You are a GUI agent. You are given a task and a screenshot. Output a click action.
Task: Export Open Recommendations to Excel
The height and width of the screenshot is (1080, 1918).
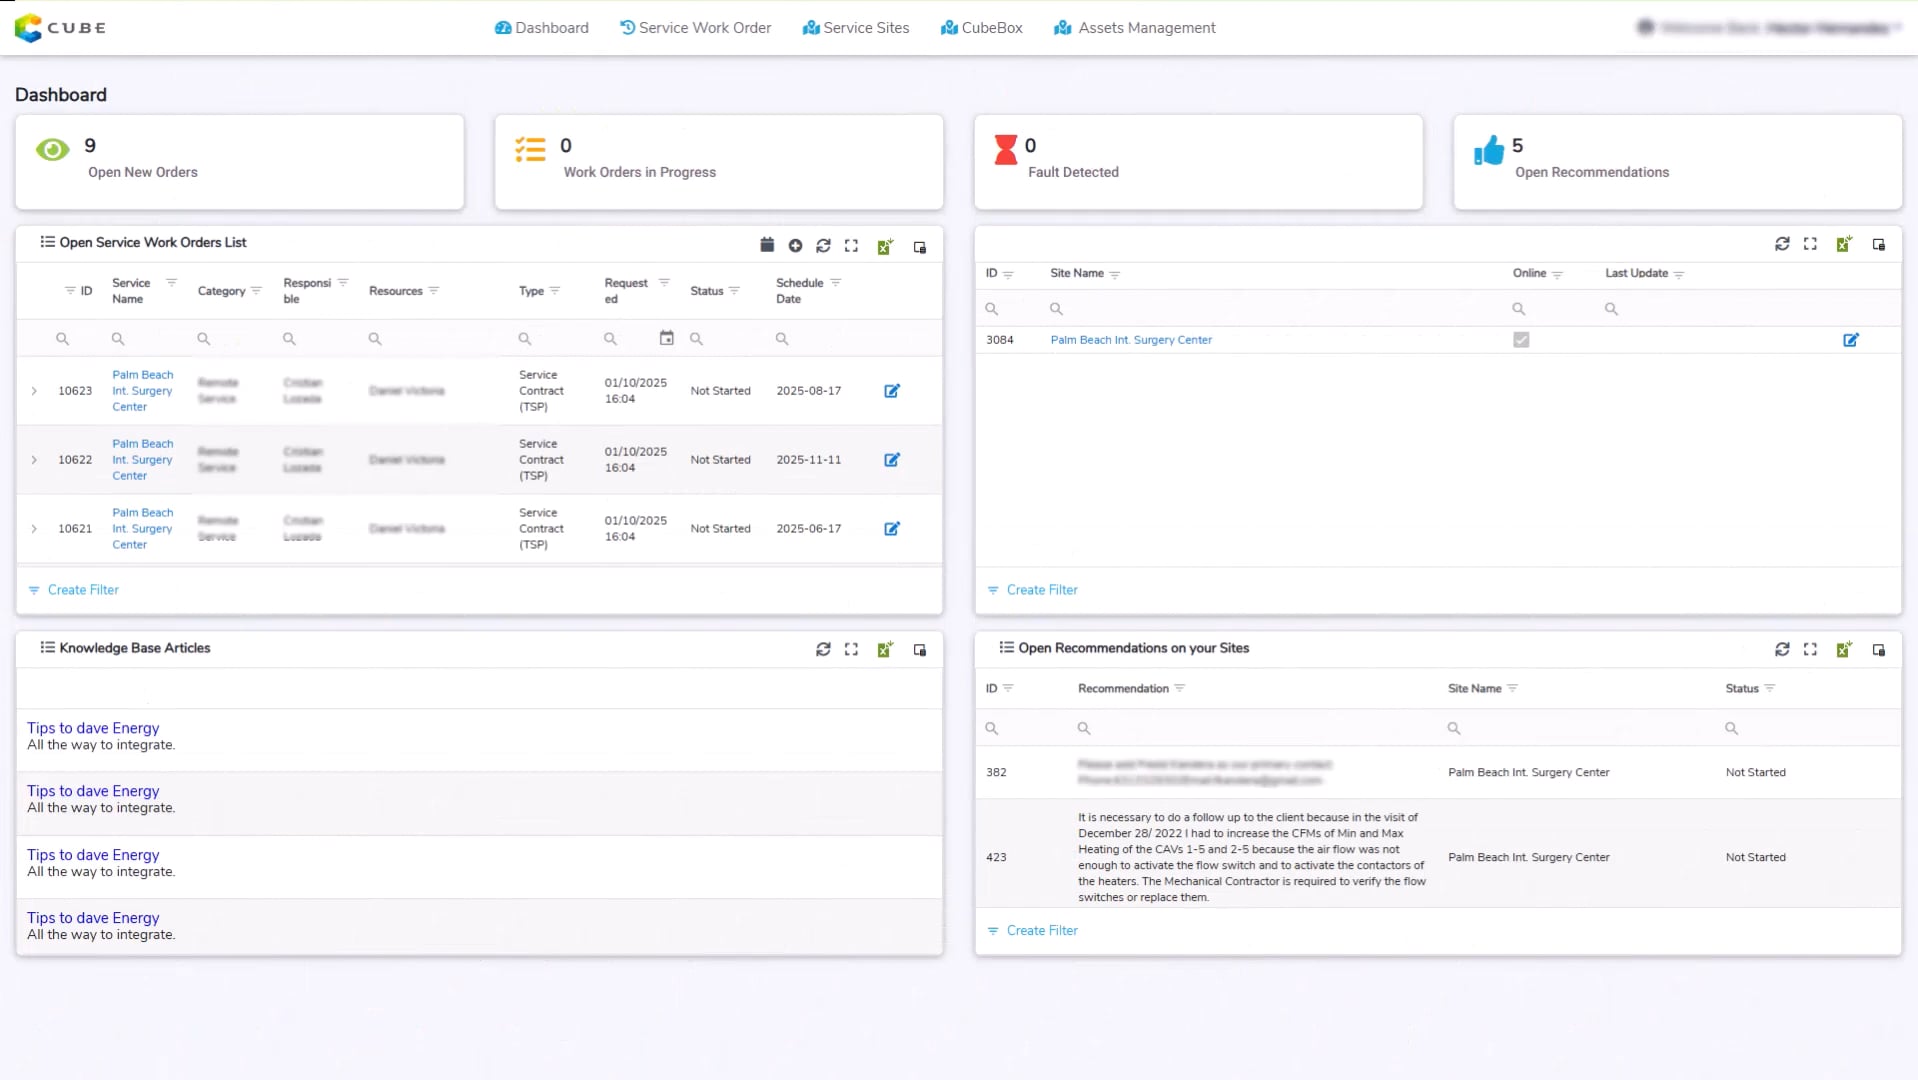click(1844, 649)
